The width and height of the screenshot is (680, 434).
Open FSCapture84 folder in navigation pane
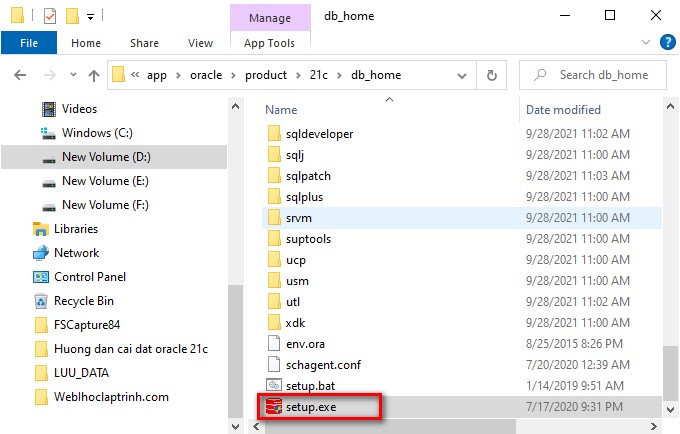[87, 325]
